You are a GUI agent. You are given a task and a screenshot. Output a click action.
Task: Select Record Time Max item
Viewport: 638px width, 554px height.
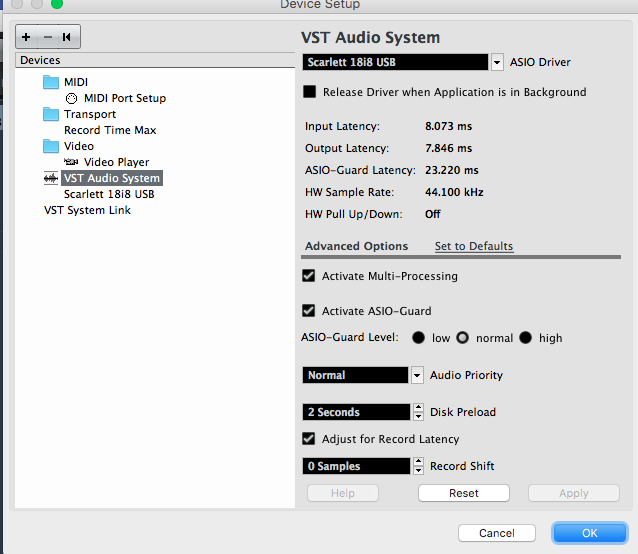coord(110,130)
